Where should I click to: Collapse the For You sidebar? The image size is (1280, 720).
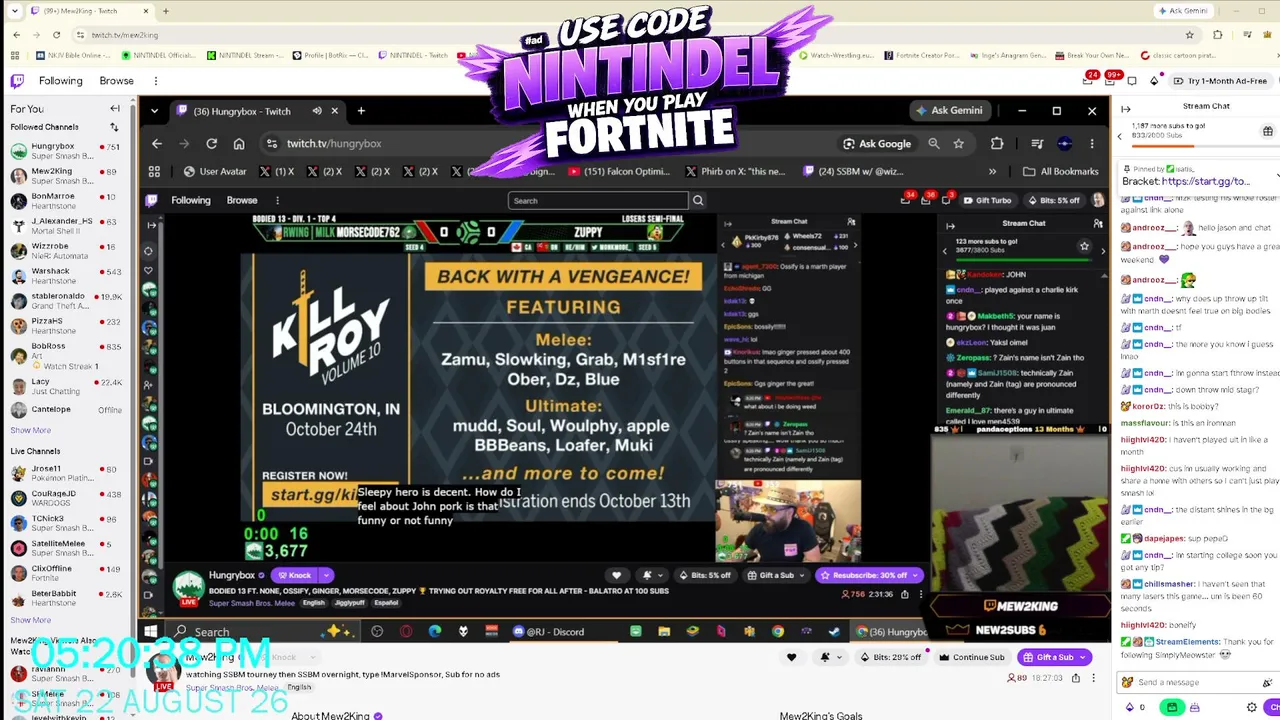(x=115, y=109)
